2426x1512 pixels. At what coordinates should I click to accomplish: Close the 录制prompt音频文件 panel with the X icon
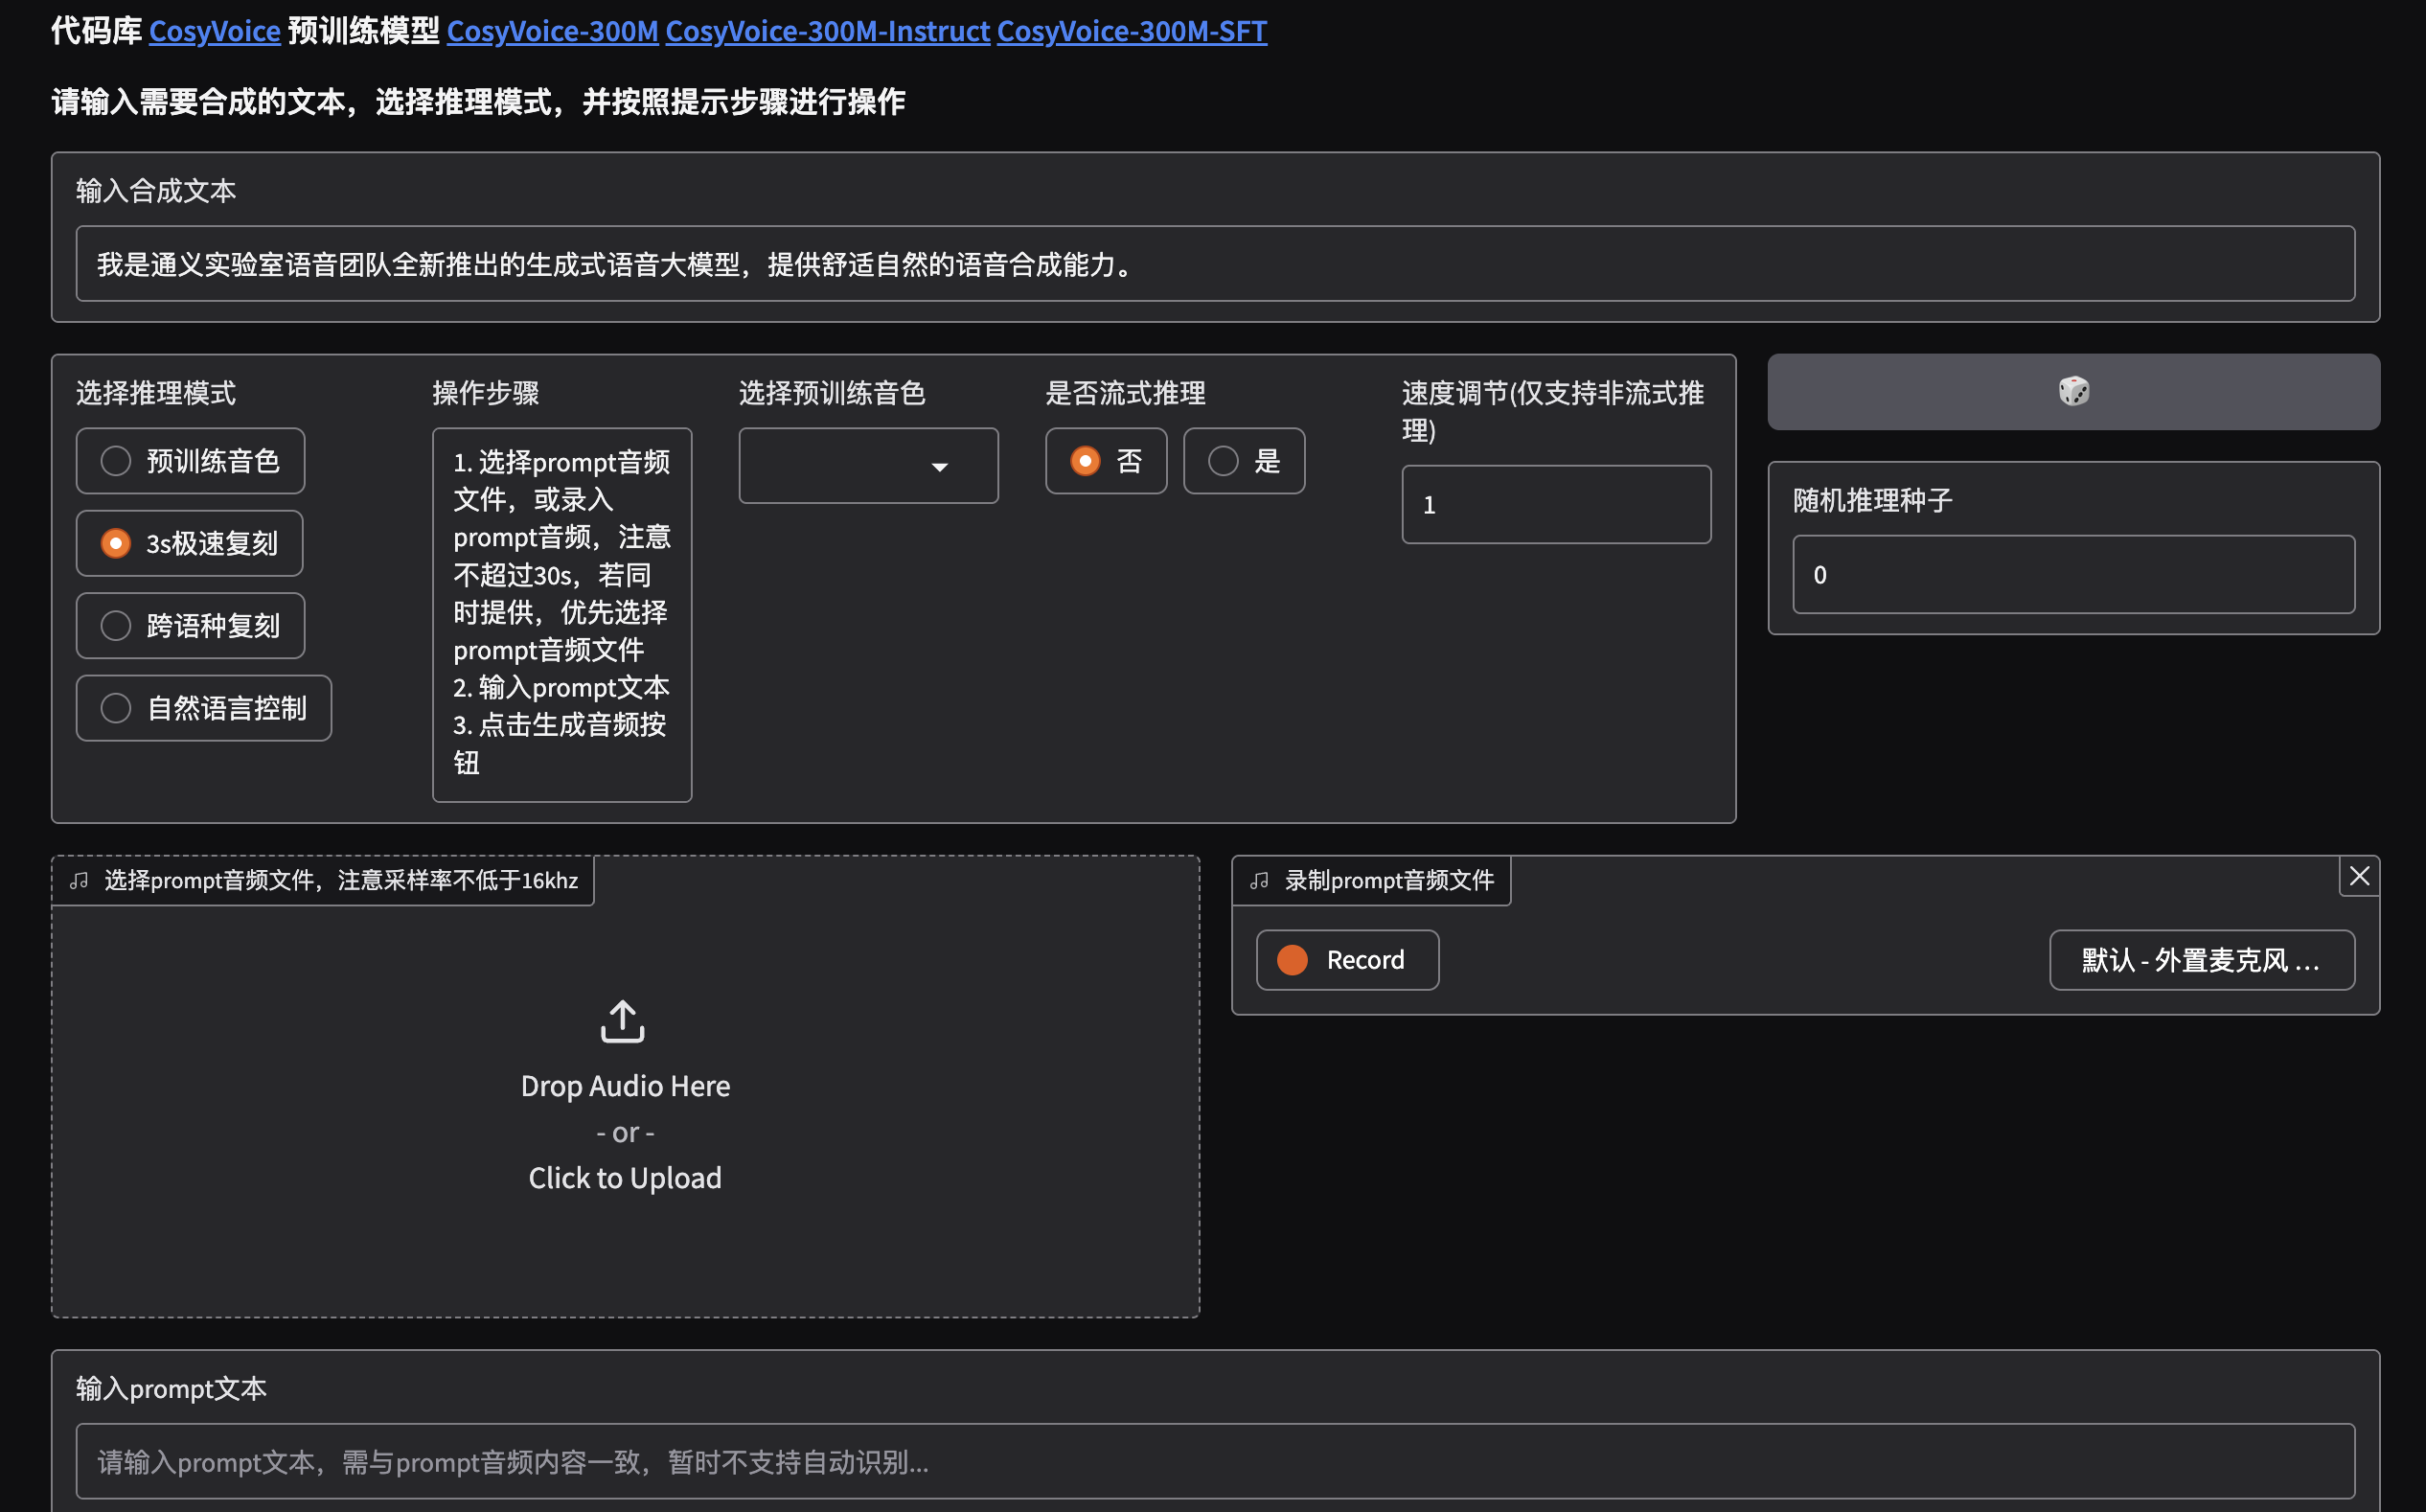coord(2360,876)
